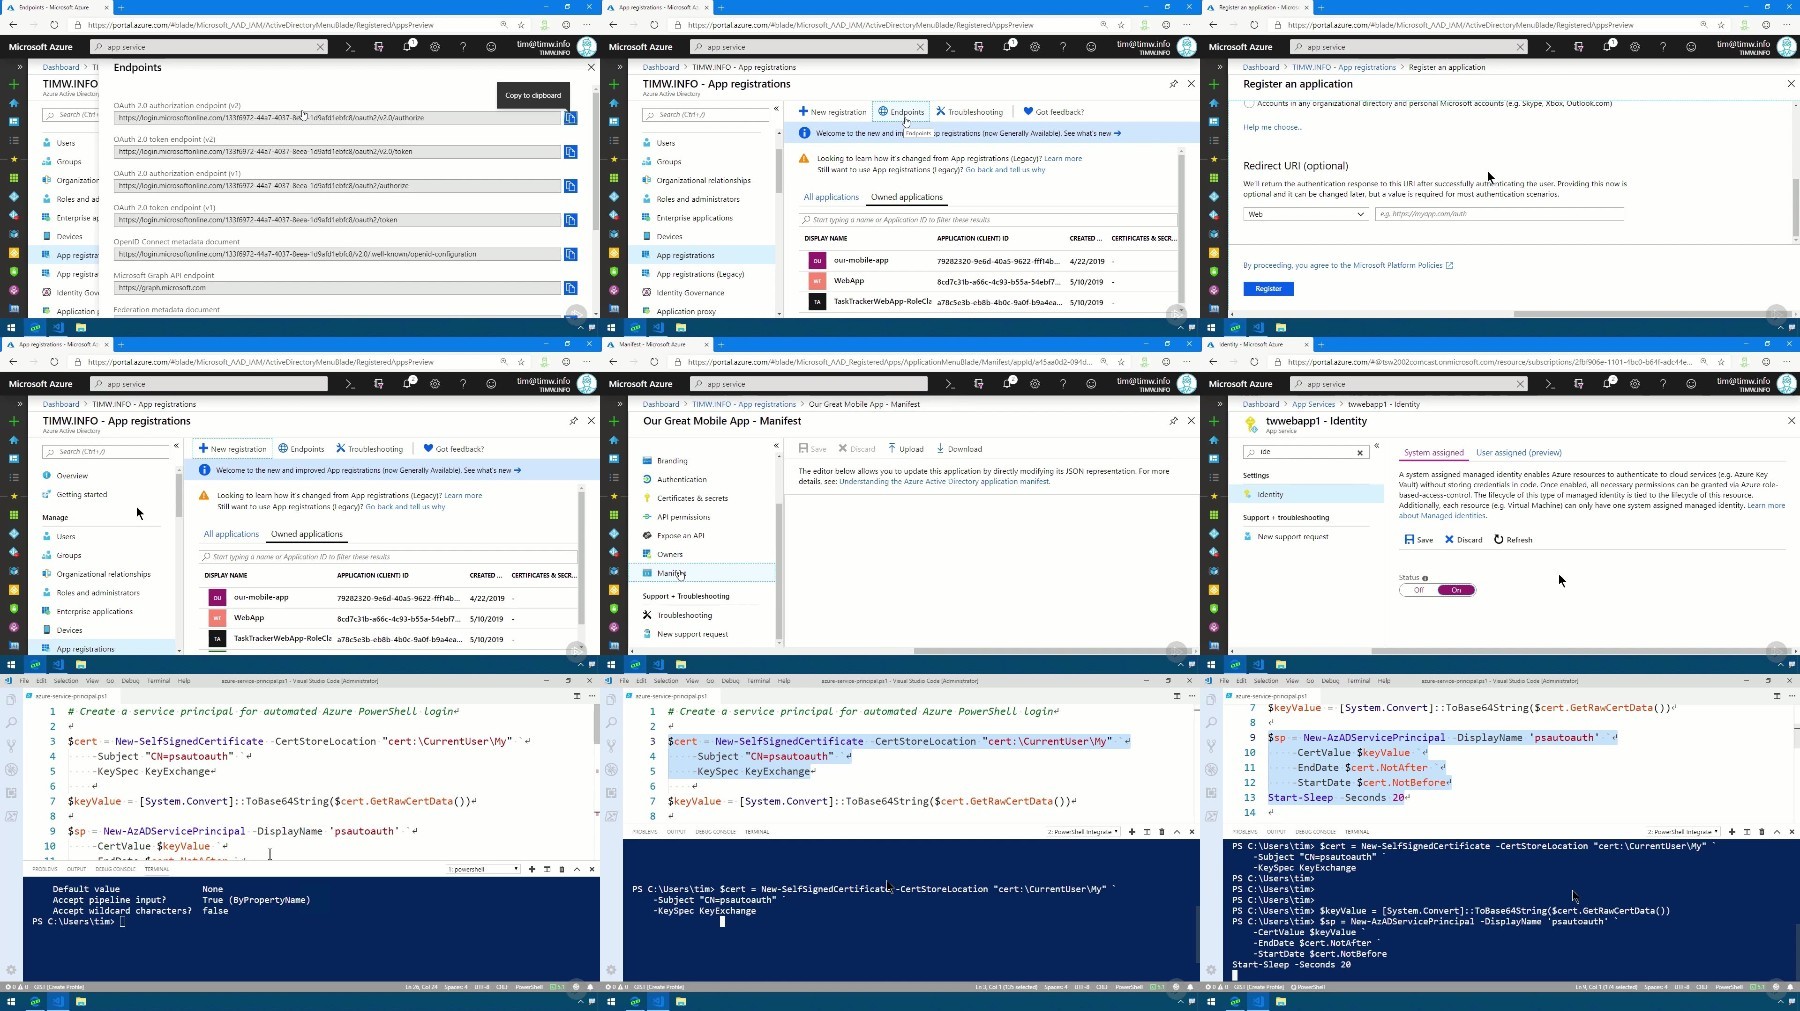Select the personal Microsoft accounts radio option
The width and height of the screenshot is (1800, 1011).
(x=1250, y=103)
